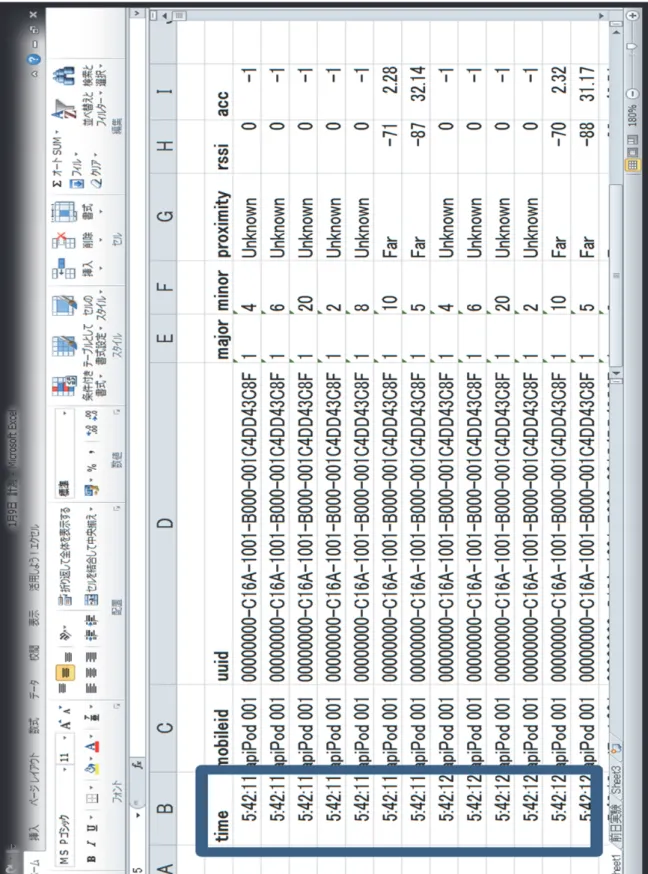648x874 pixels.
Task: Open the Excel help question mark icon
Action: [x=35, y=59]
